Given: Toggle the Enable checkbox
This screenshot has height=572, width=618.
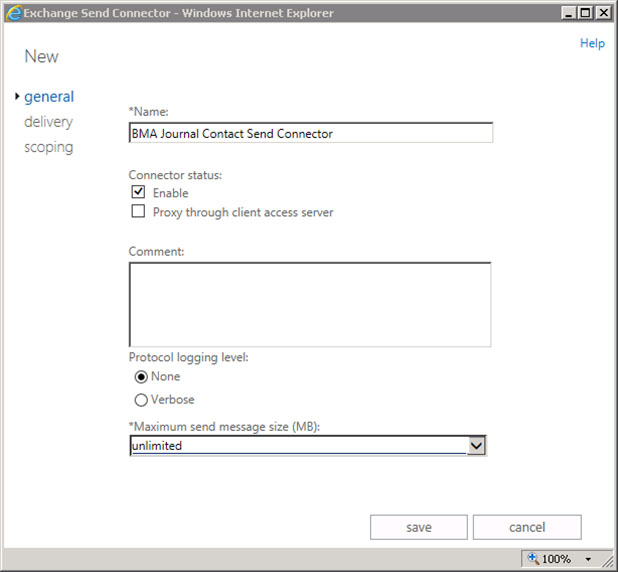Looking at the screenshot, I should (x=138, y=192).
